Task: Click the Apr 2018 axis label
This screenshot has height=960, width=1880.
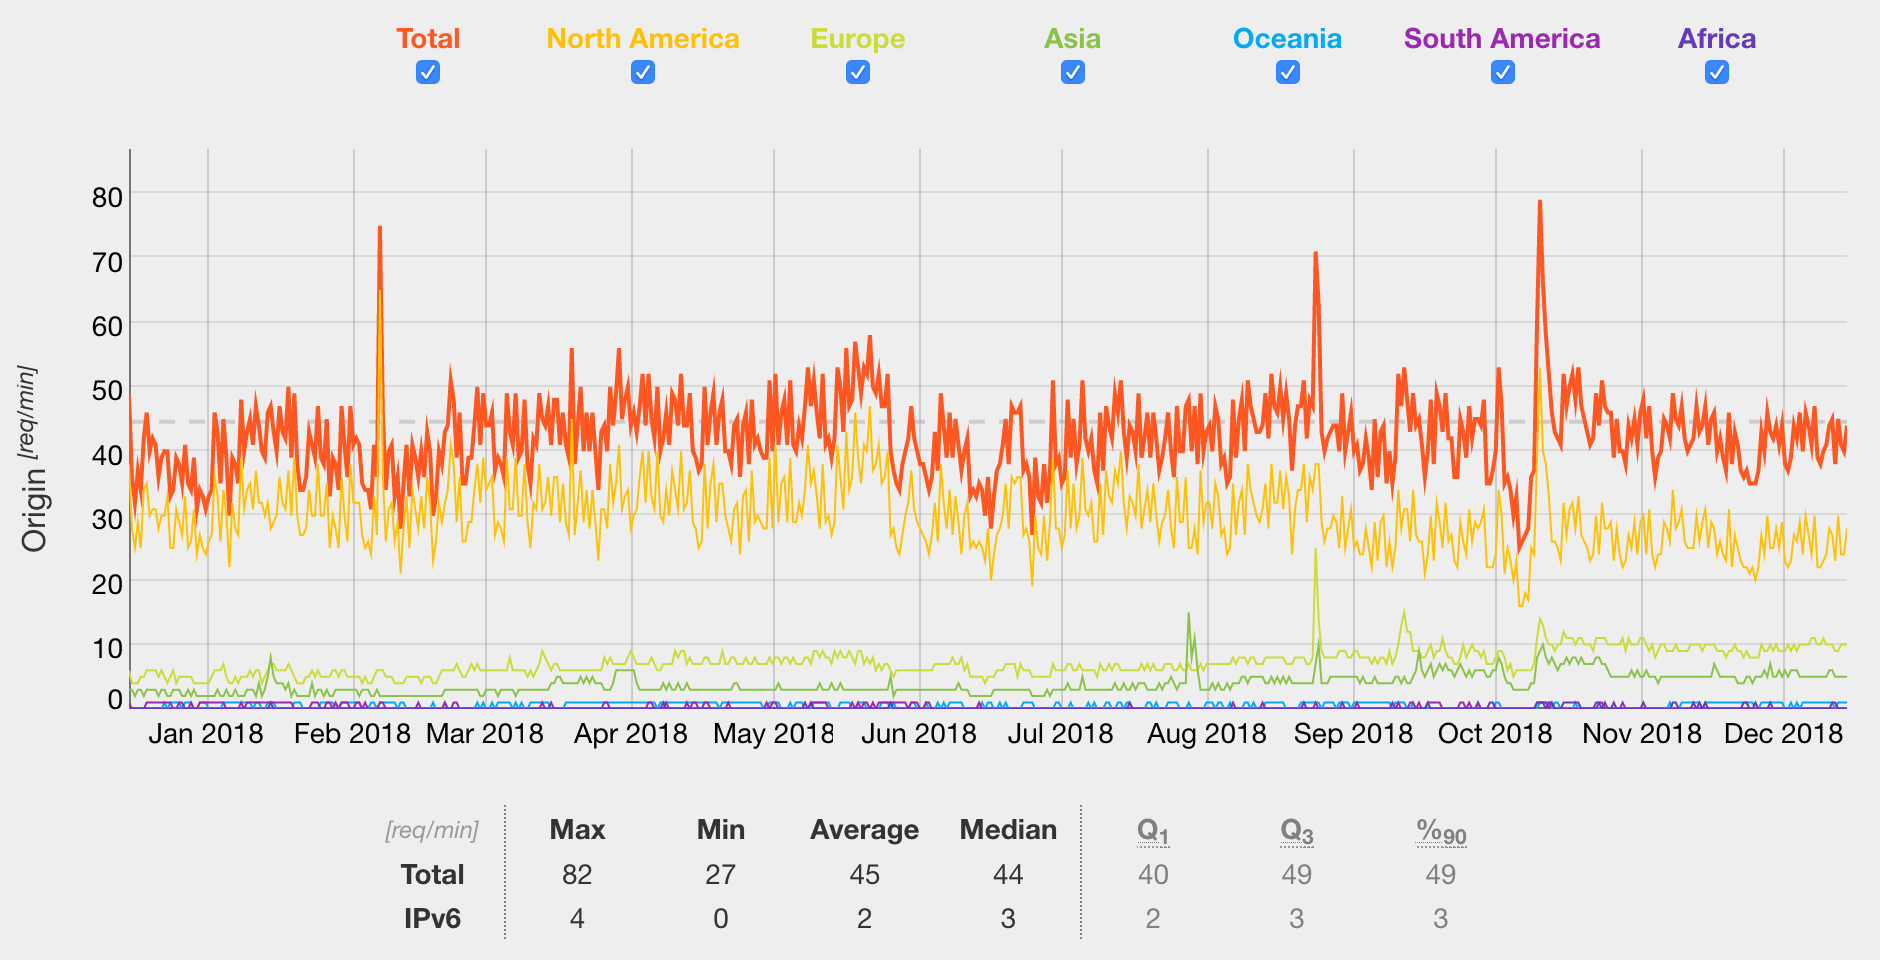Action: pos(631,733)
